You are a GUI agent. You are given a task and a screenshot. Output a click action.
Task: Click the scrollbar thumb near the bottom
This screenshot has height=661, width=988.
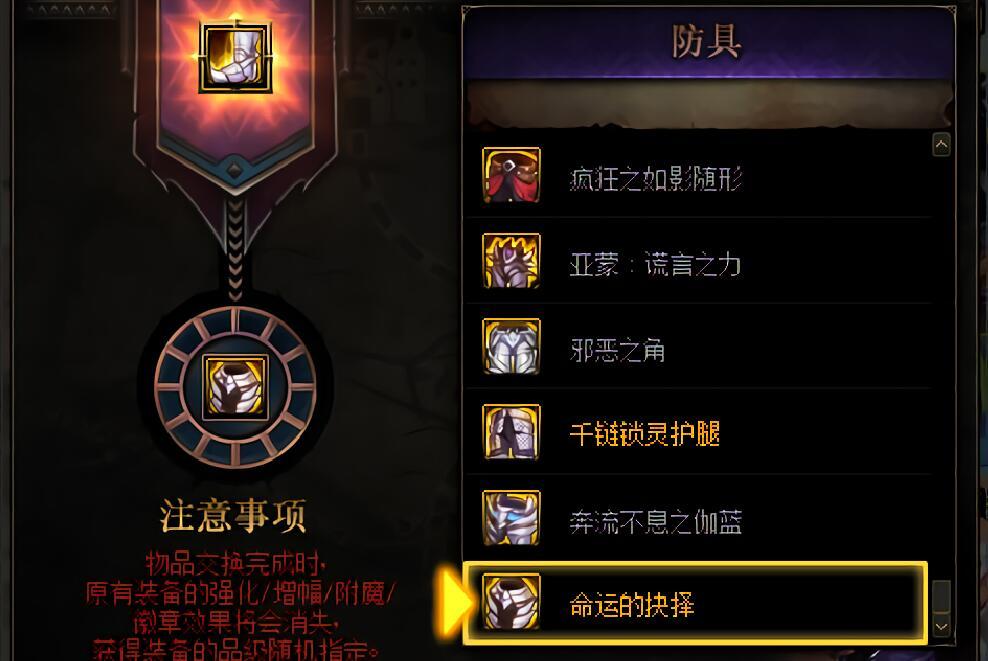coord(941,596)
